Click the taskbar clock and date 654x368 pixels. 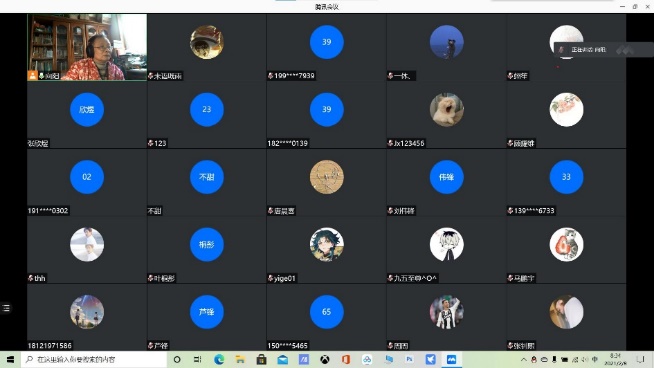(x=615, y=359)
